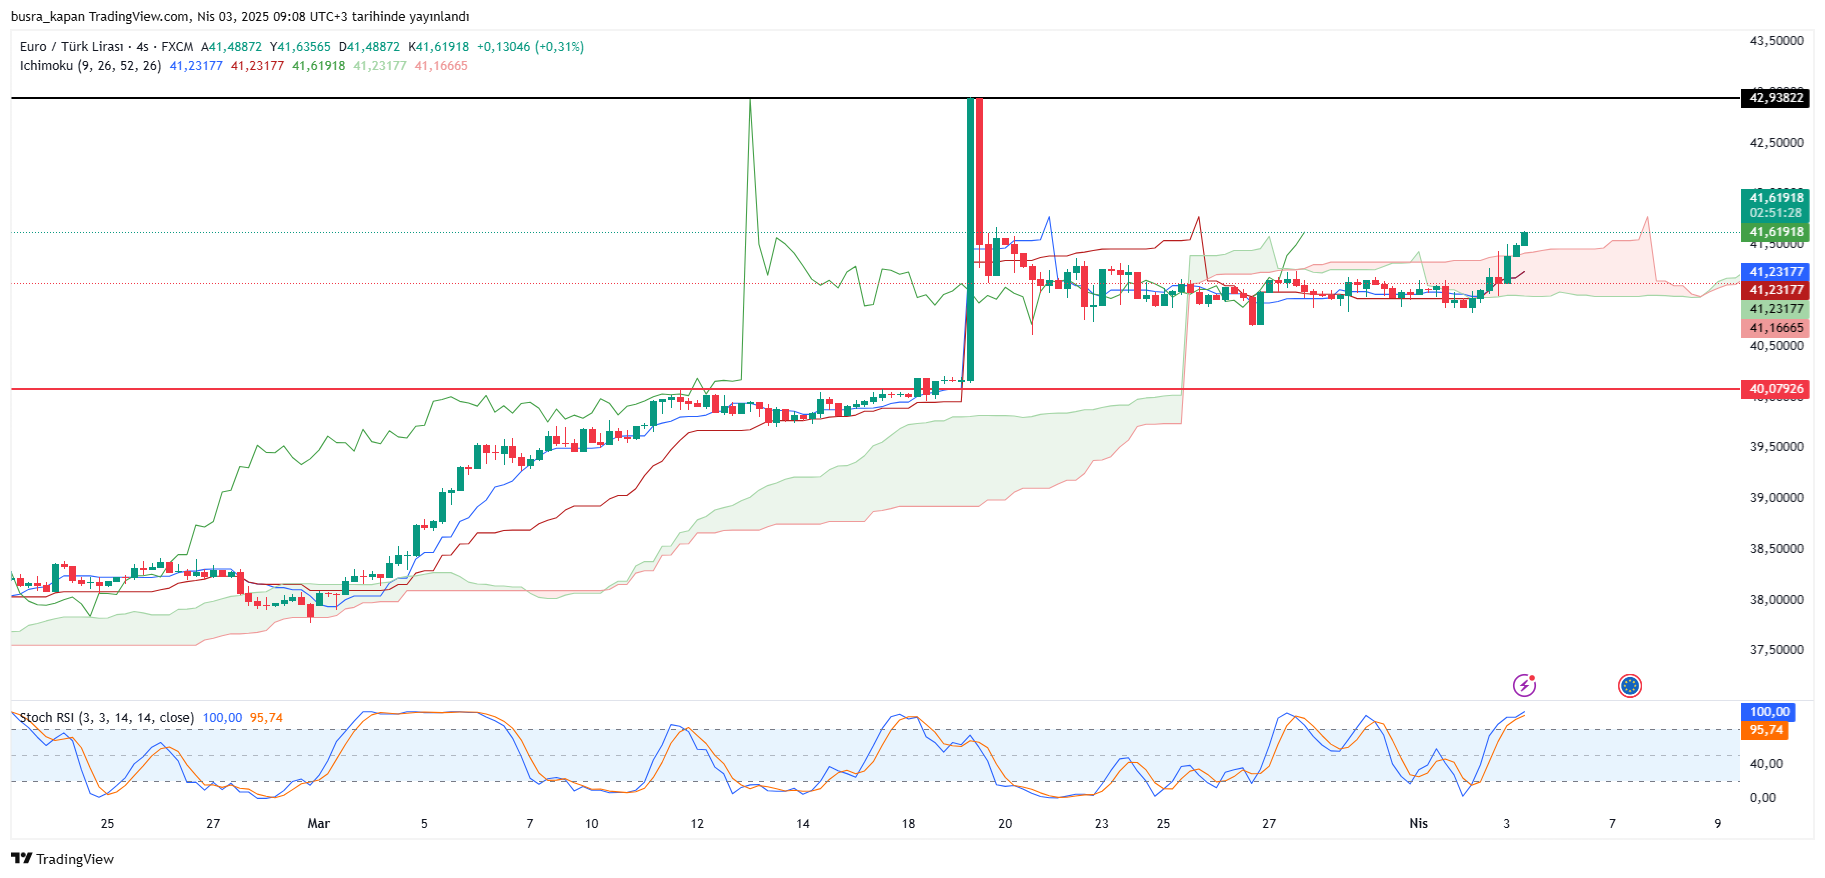Click the red 40,07926 price line label
Image resolution: width=1825 pixels, height=878 pixels.
(1776, 389)
